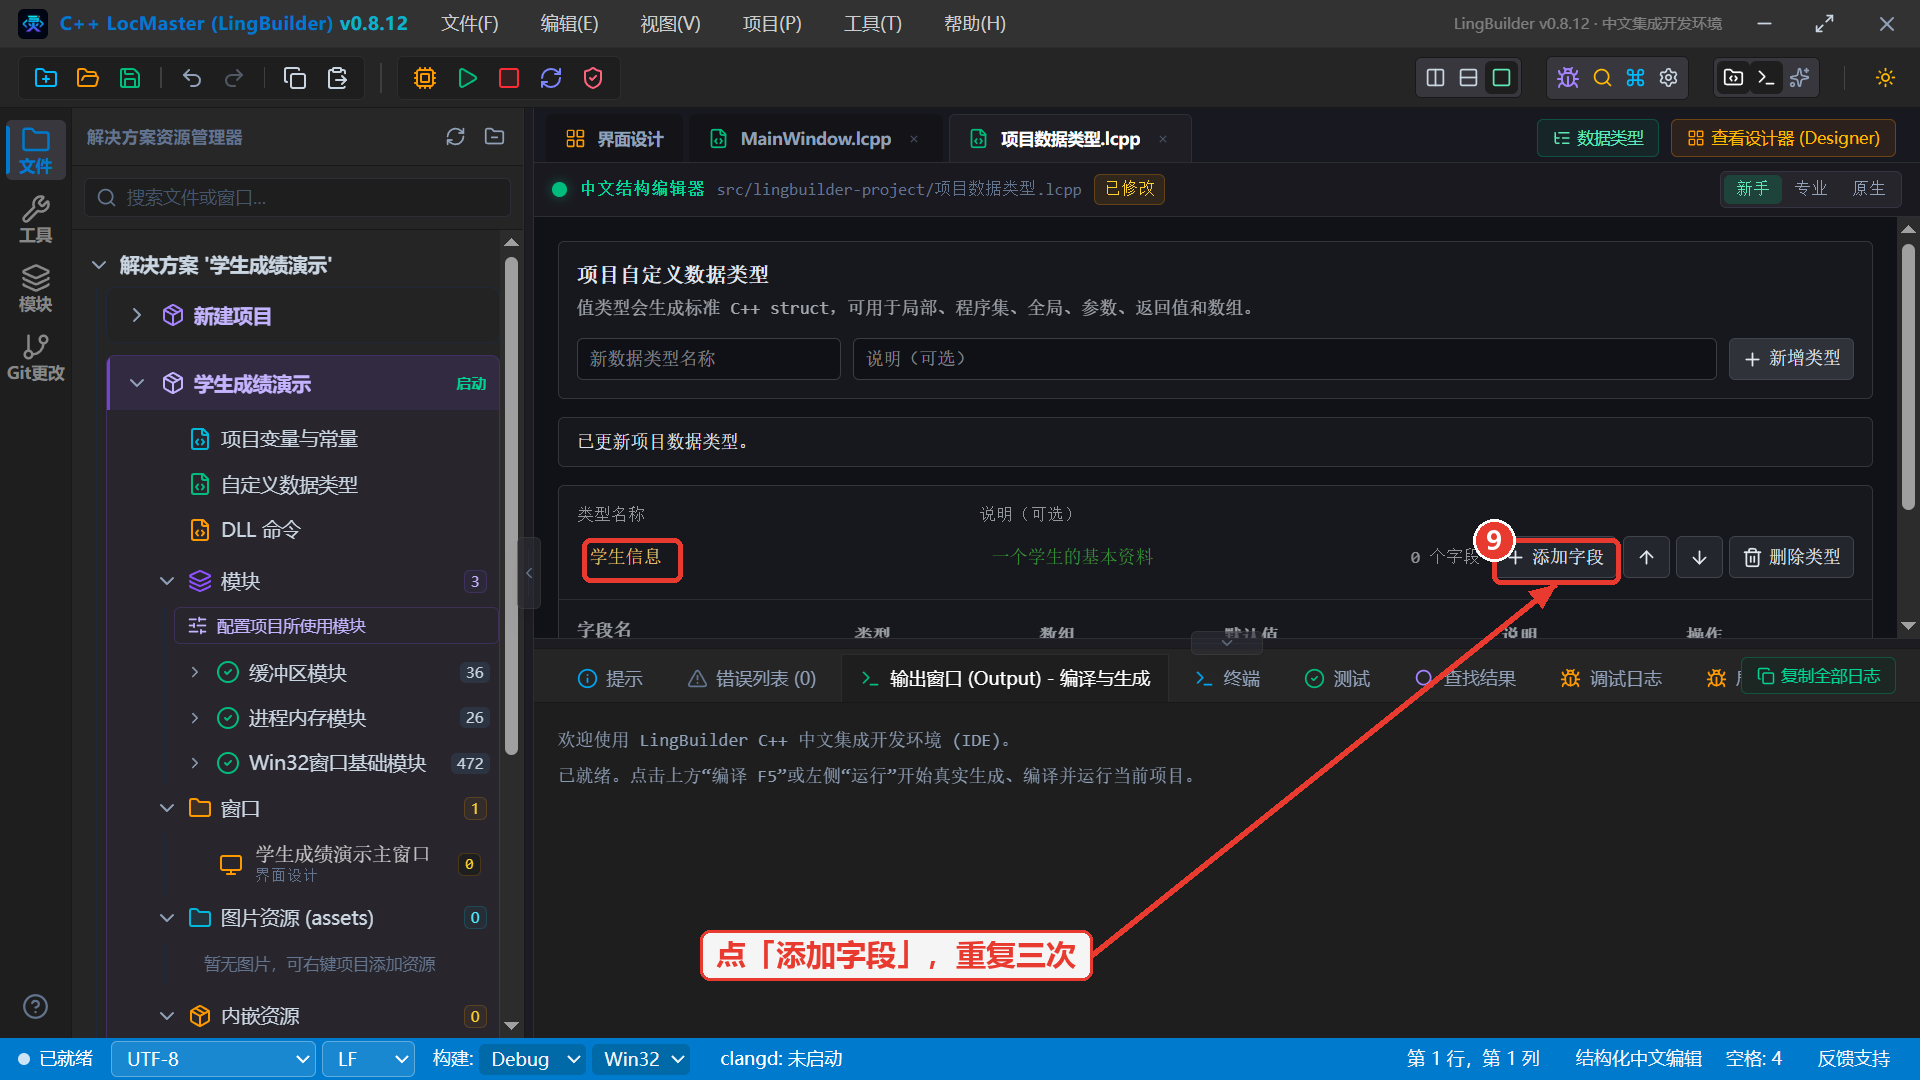This screenshot has width=1920, height=1080.
Task: Switch to the 错误列表 tab
Action: [752, 679]
